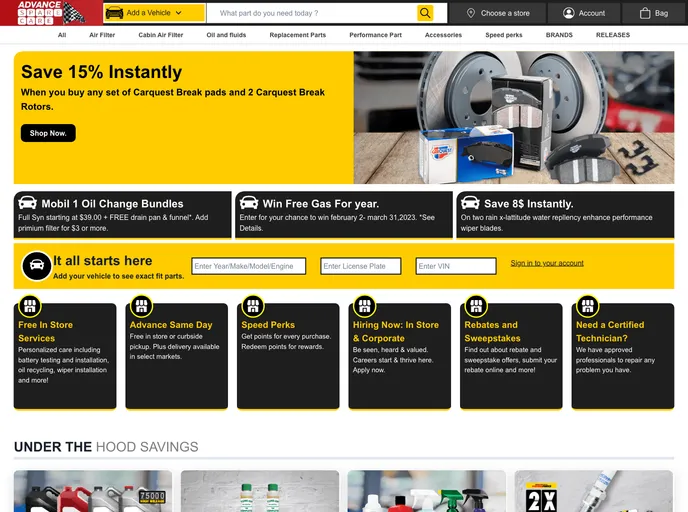The height and width of the screenshot is (512, 688).
Task: Click the cleaning spray bottles savings thumbnail
Action: (426, 491)
